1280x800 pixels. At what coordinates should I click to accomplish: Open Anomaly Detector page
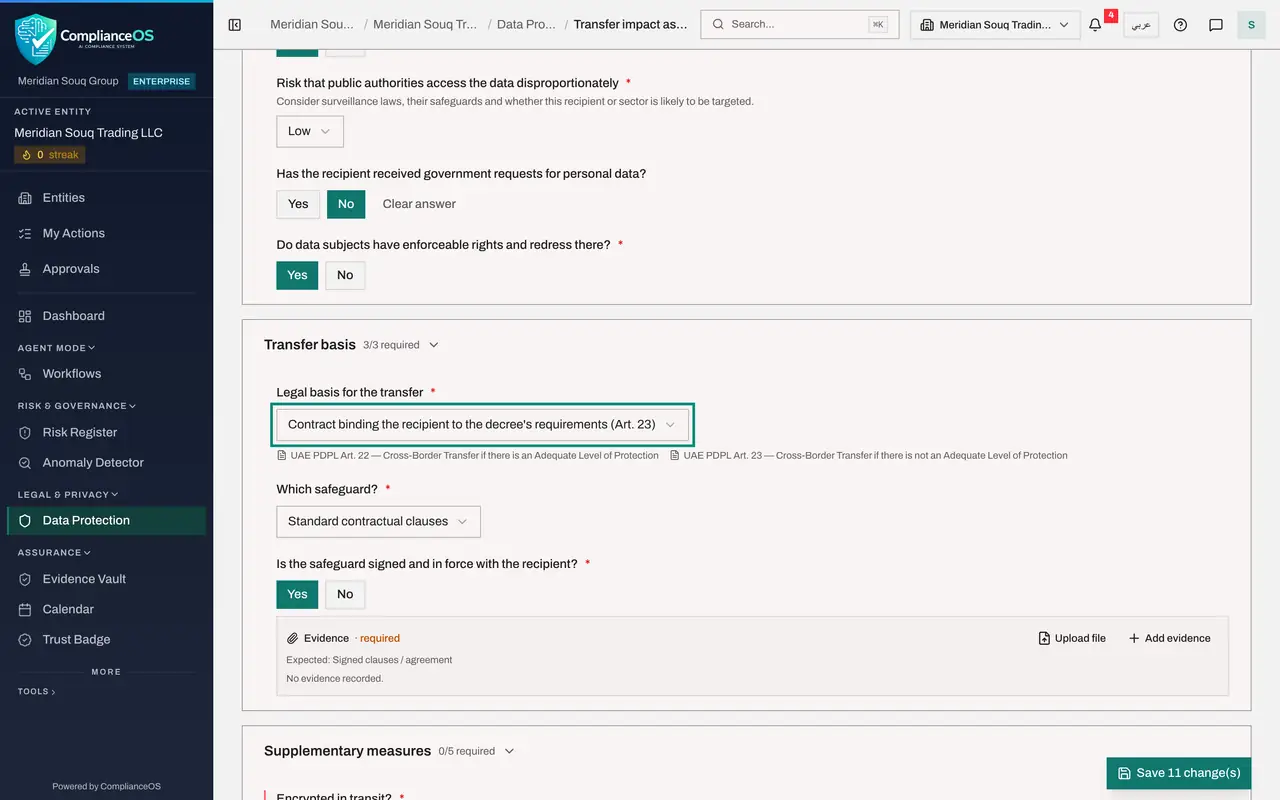[106, 463]
